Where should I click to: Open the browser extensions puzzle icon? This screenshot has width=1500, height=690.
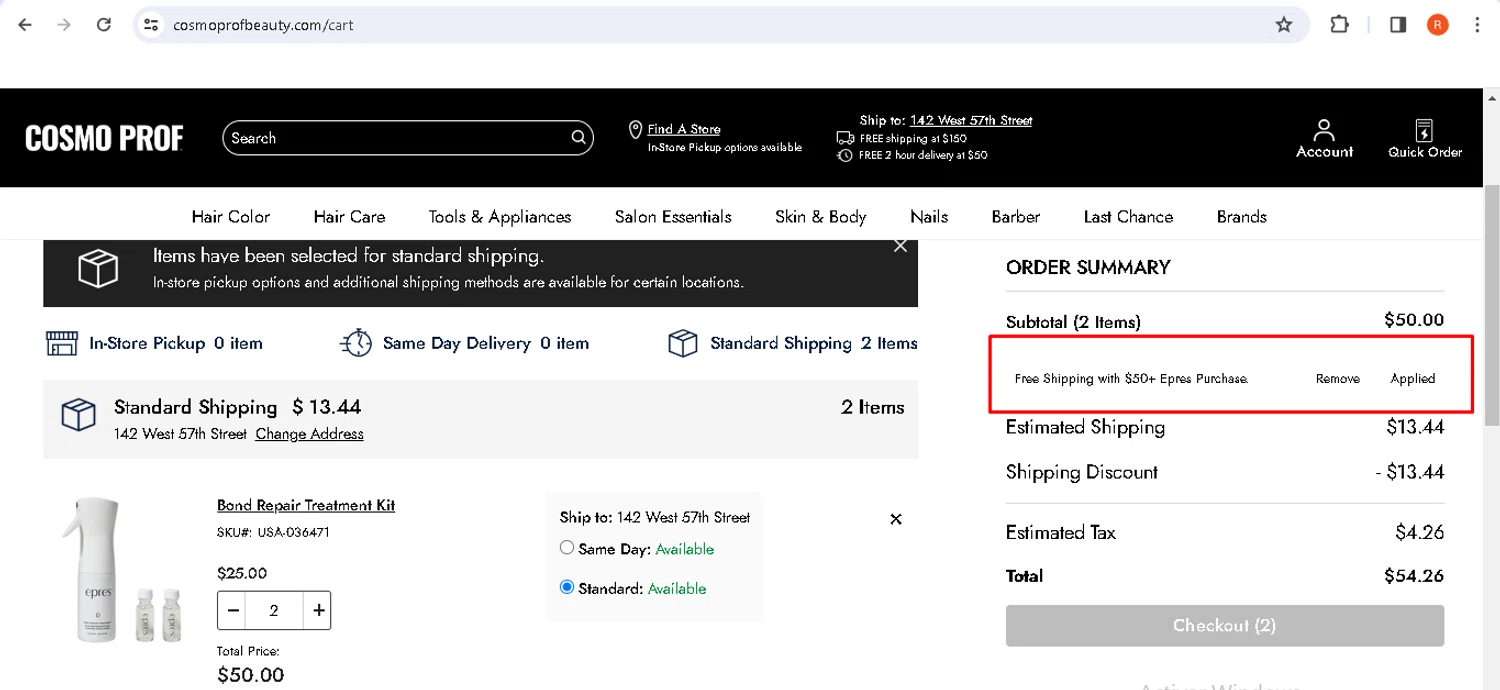(1340, 25)
